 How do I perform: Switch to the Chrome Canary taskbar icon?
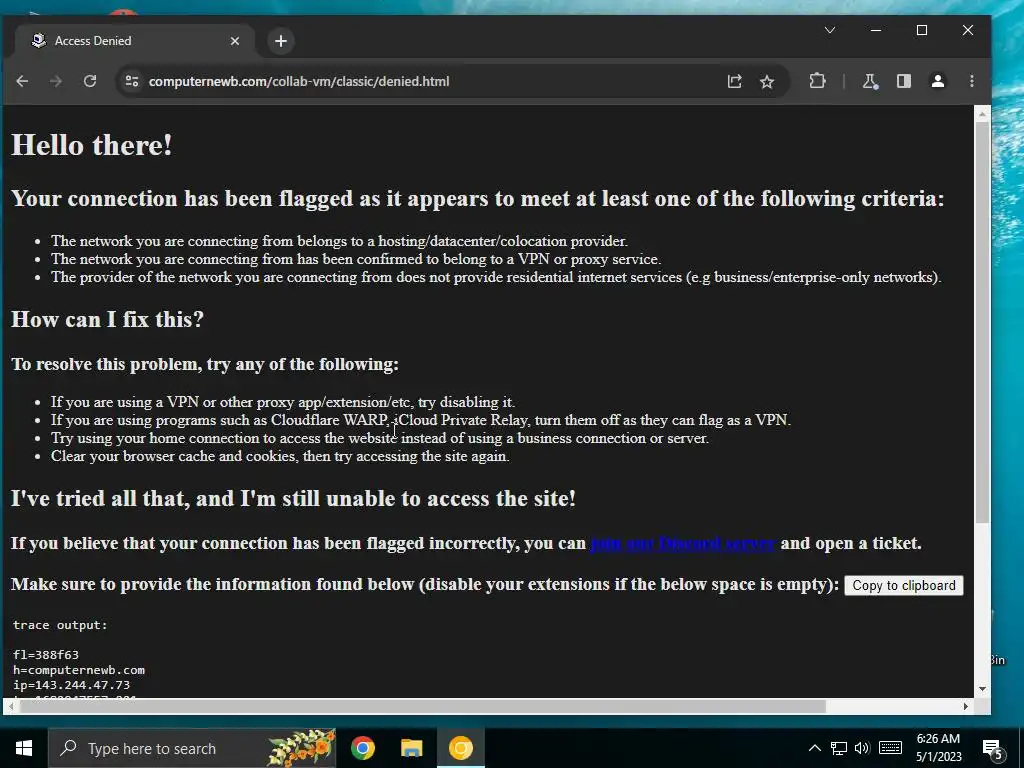[460, 748]
